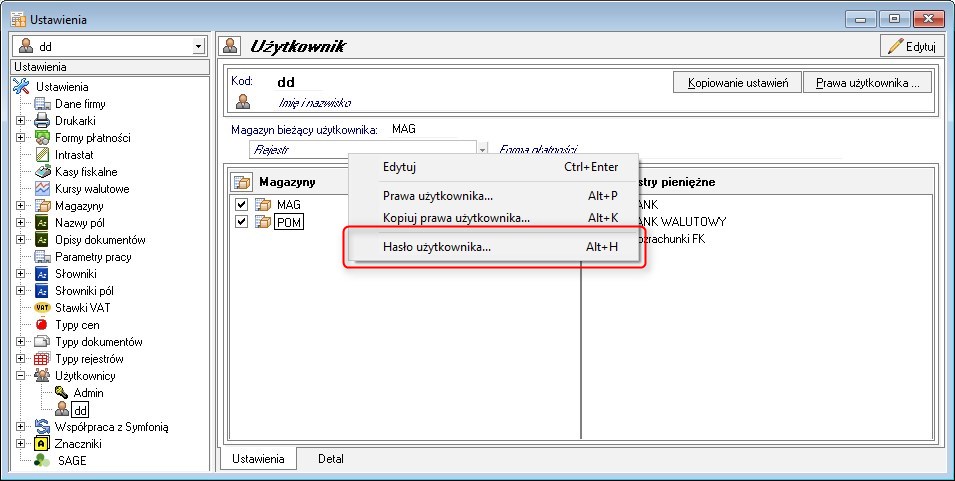Select the Kasy fiskalne tree item
Viewport: 955px width, 481px height.
pos(86,172)
